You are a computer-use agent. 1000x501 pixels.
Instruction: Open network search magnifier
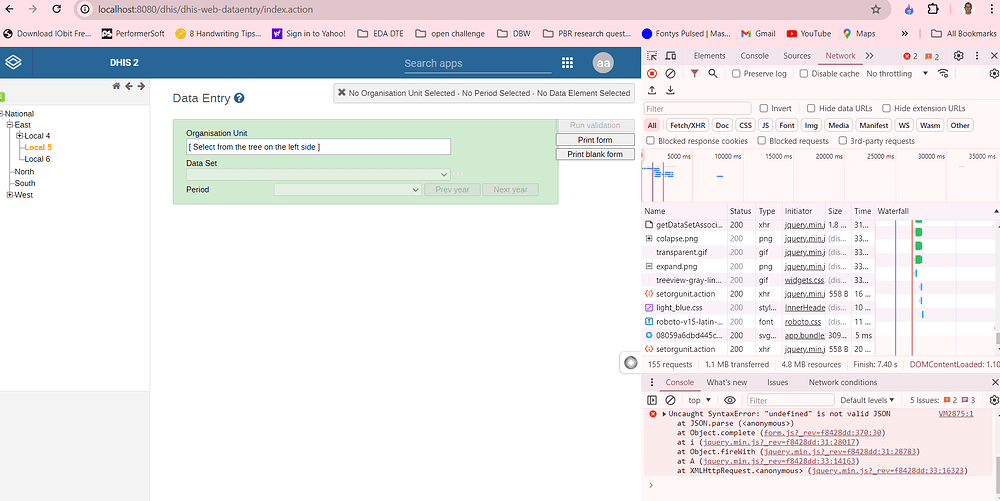[x=713, y=74]
